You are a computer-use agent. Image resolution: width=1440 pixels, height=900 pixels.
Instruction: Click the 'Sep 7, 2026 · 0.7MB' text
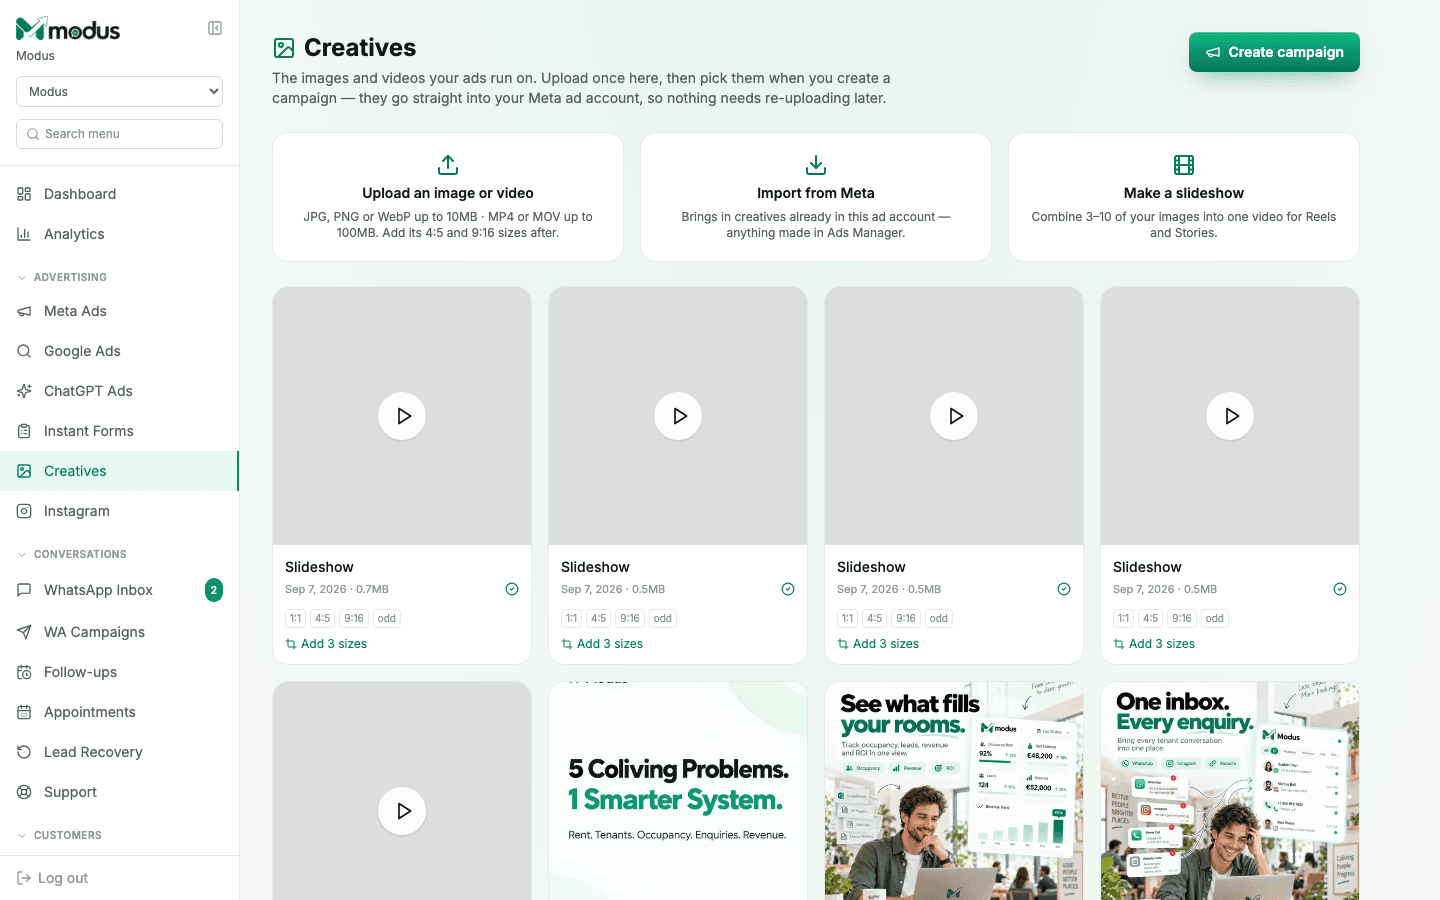[337, 589]
